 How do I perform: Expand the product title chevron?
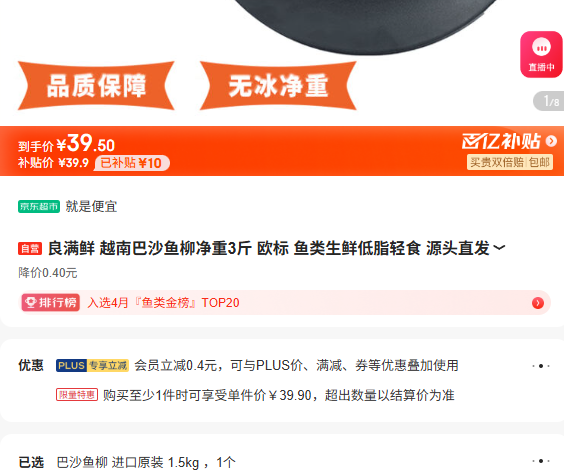(499, 248)
